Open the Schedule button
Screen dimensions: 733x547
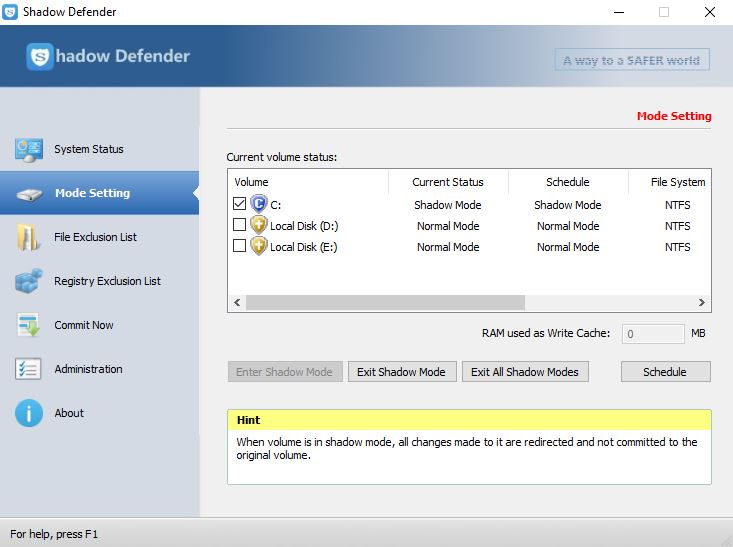665,372
